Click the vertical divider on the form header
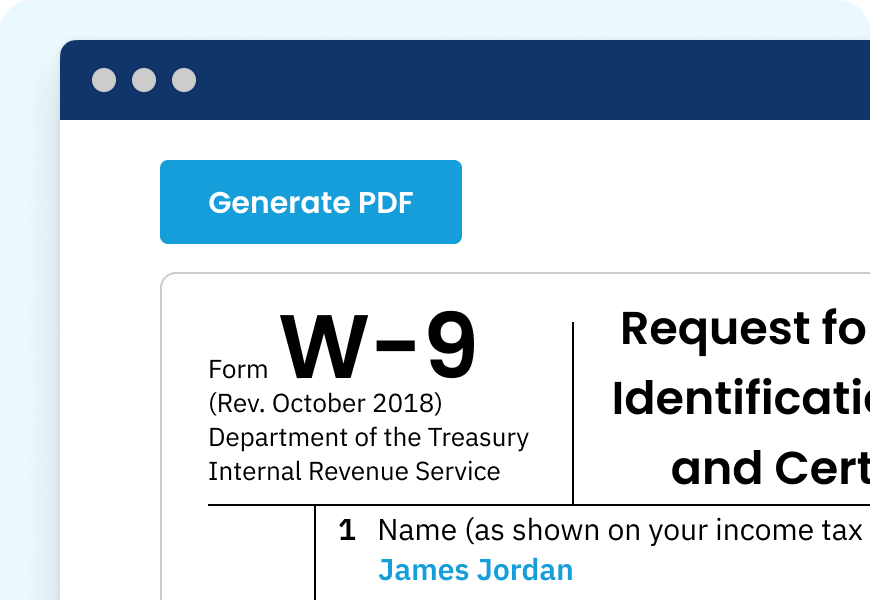The width and height of the screenshot is (870, 600). tap(571, 410)
